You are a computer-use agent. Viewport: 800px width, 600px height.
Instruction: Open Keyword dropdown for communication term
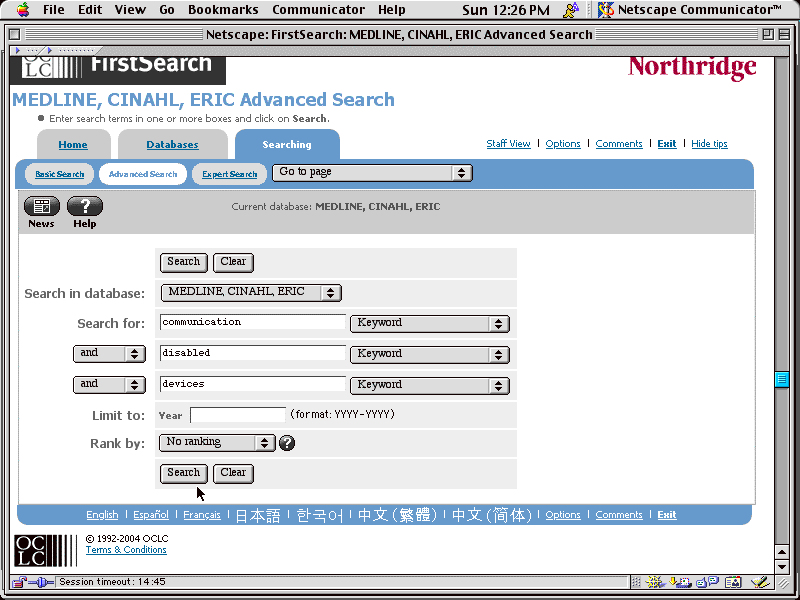[x=430, y=323]
